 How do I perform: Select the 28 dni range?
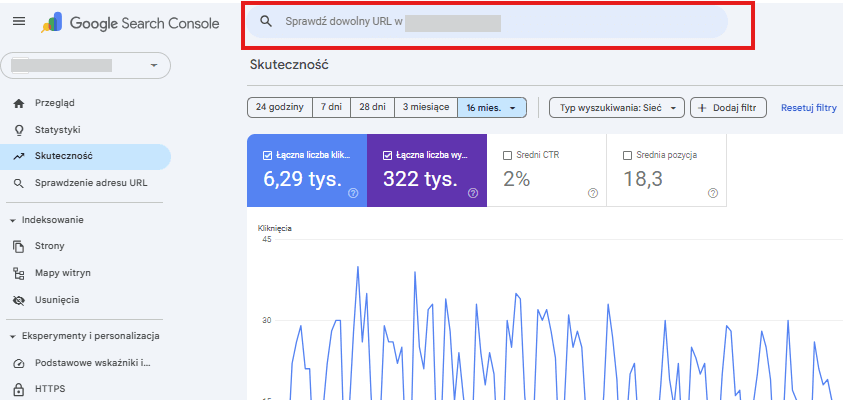(x=373, y=107)
